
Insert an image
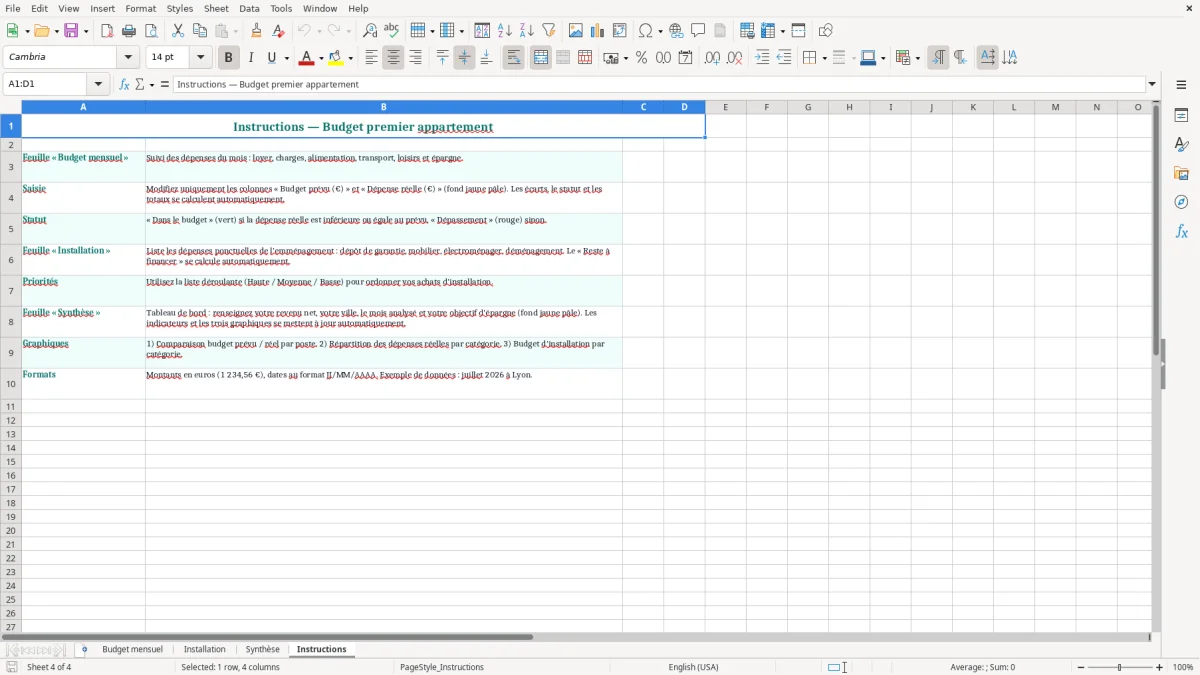coord(576,31)
